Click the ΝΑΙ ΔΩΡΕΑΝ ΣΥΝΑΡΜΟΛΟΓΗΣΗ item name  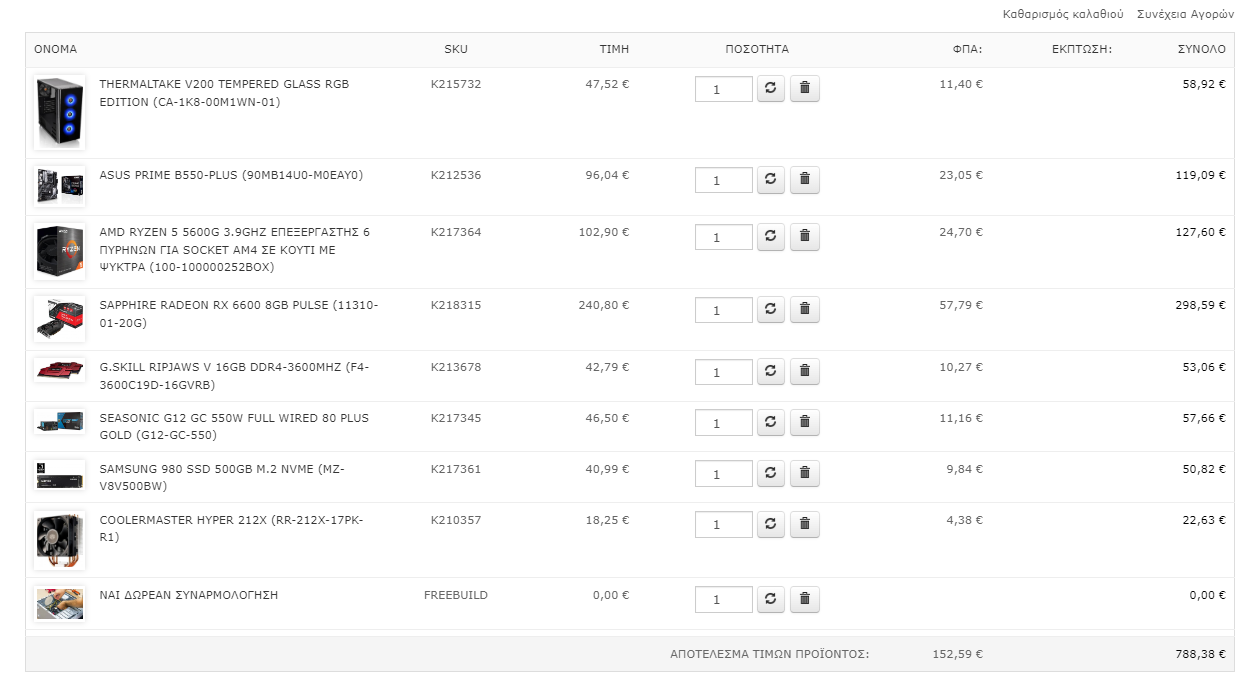189,595
